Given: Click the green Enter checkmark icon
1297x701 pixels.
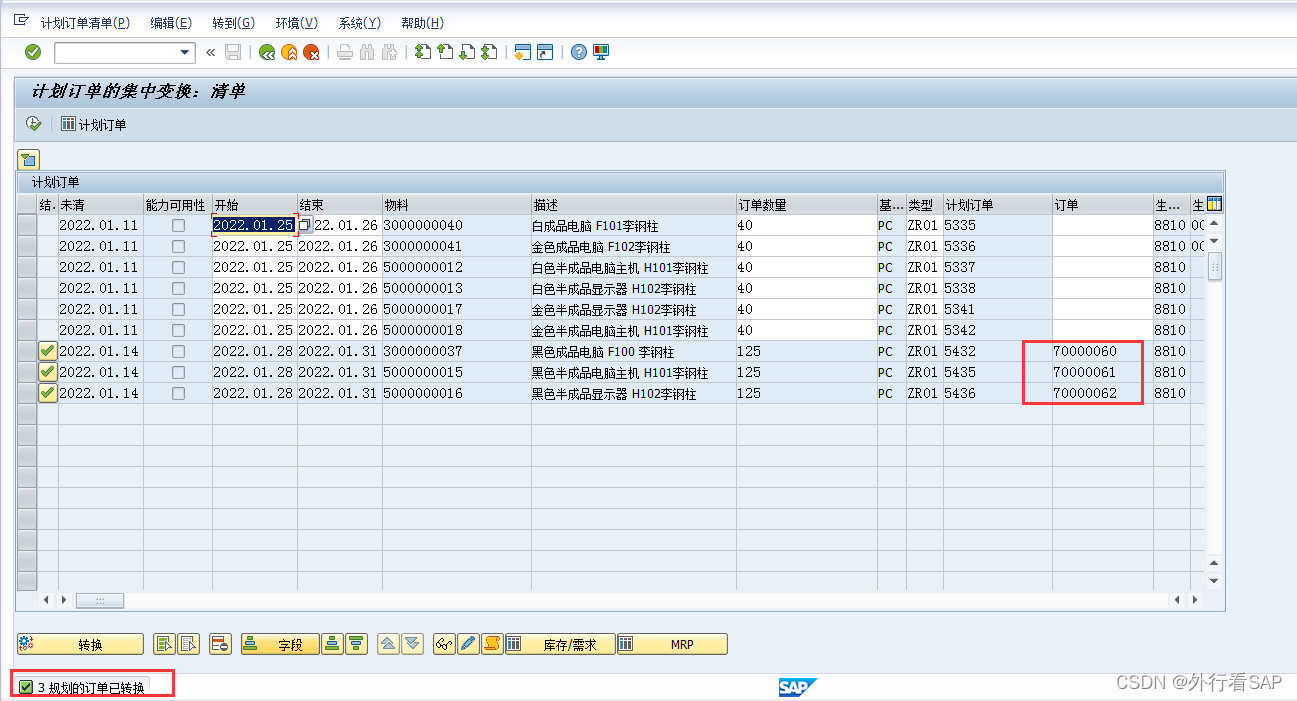Looking at the screenshot, I should click(33, 52).
